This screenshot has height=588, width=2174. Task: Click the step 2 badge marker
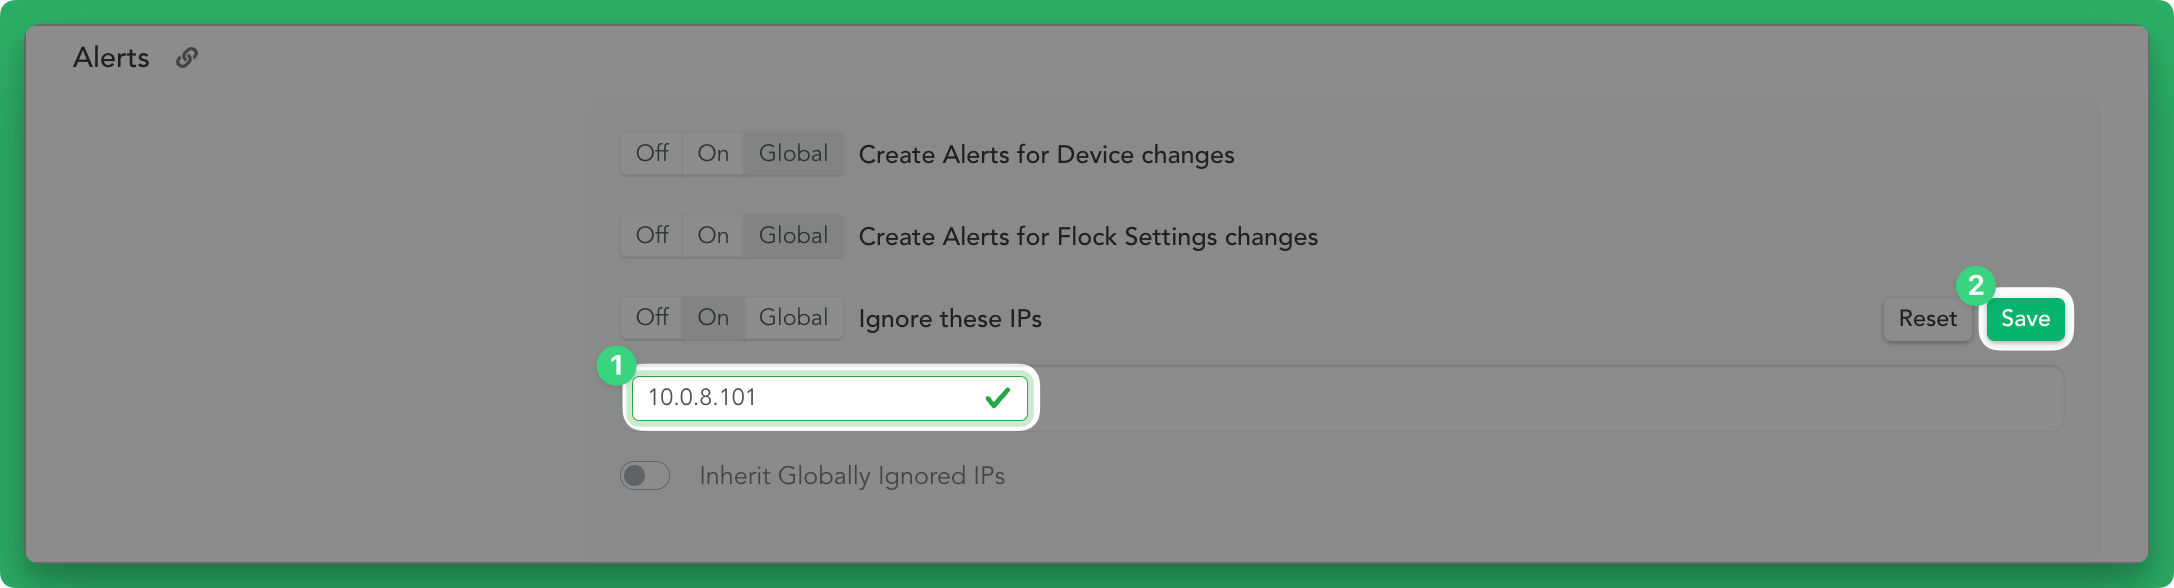(x=1976, y=286)
